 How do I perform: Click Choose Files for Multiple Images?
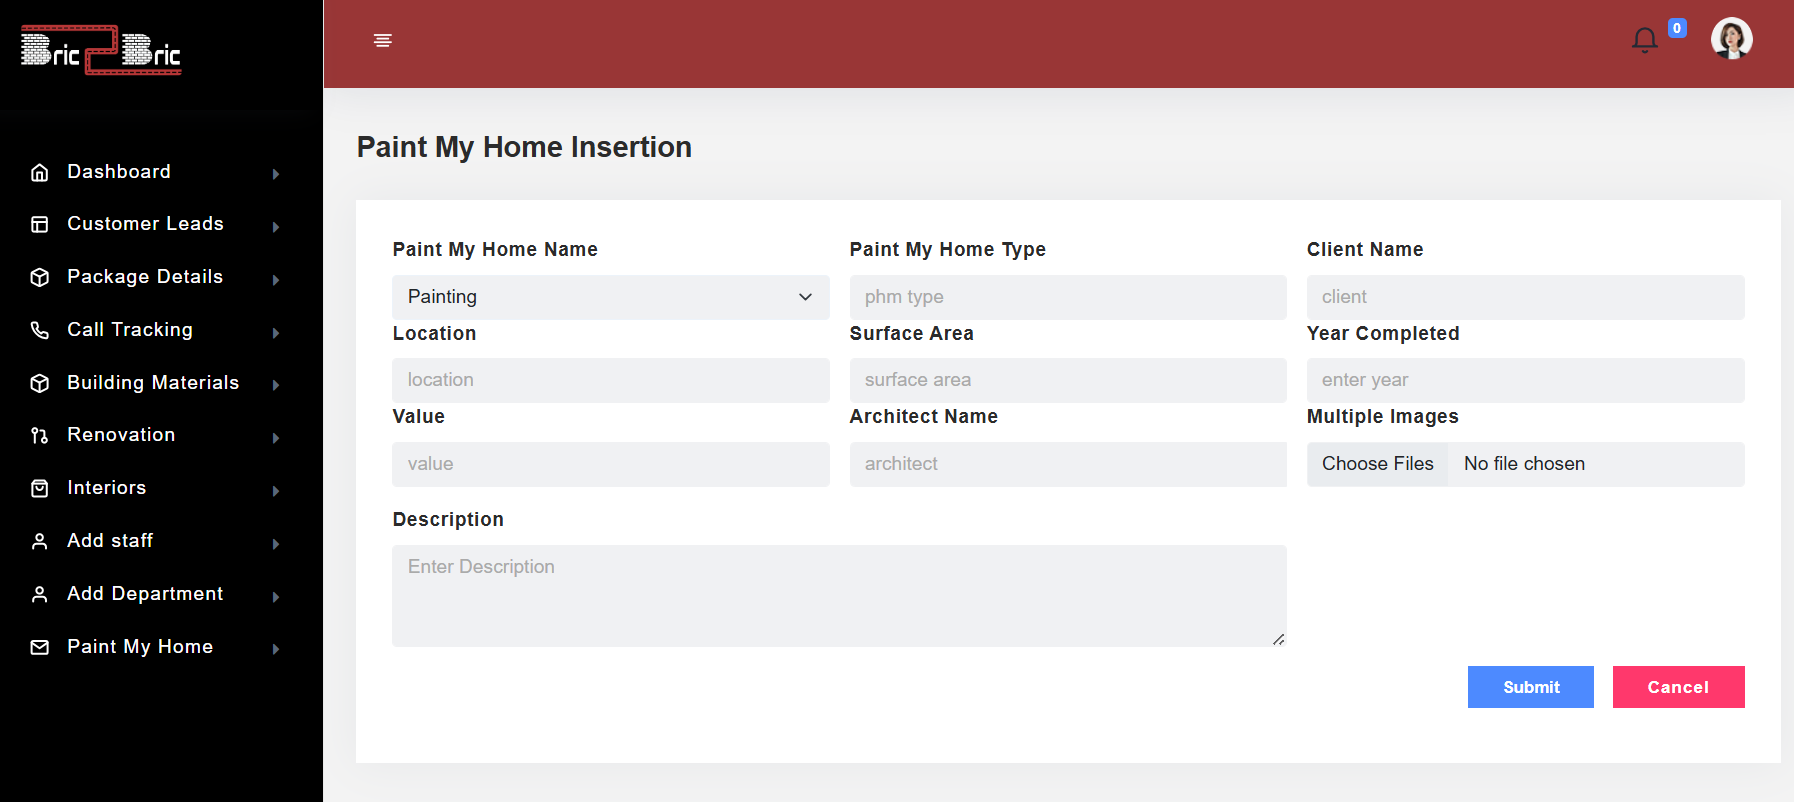(x=1377, y=464)
